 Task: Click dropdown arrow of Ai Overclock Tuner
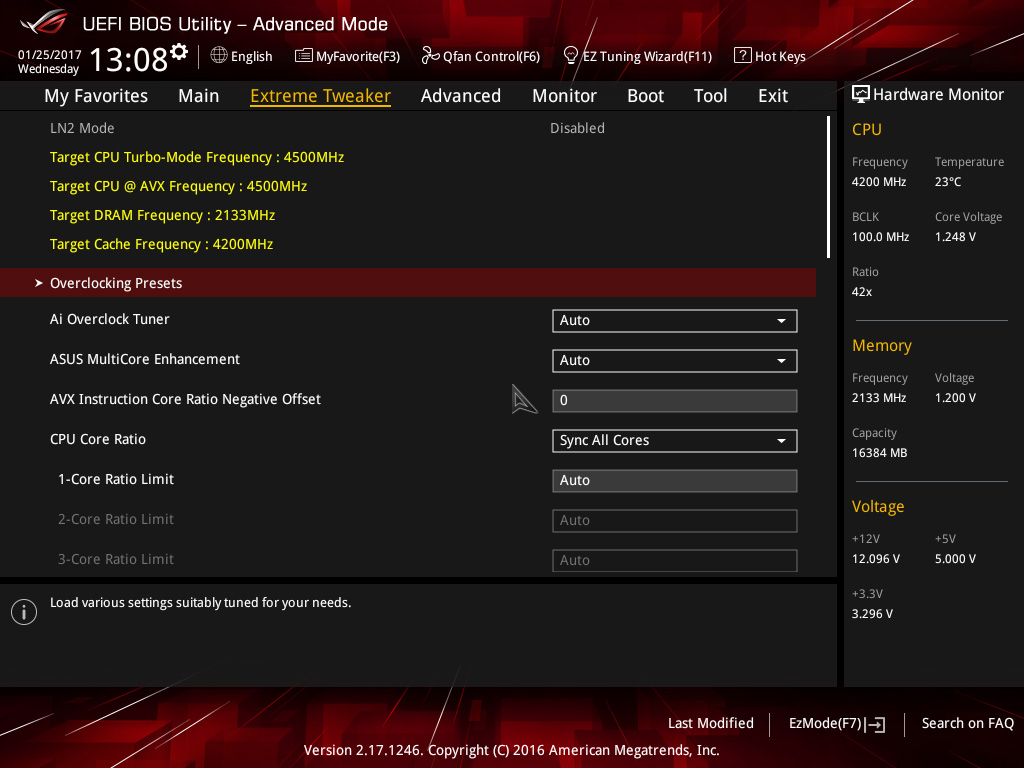tap(781, 321)
